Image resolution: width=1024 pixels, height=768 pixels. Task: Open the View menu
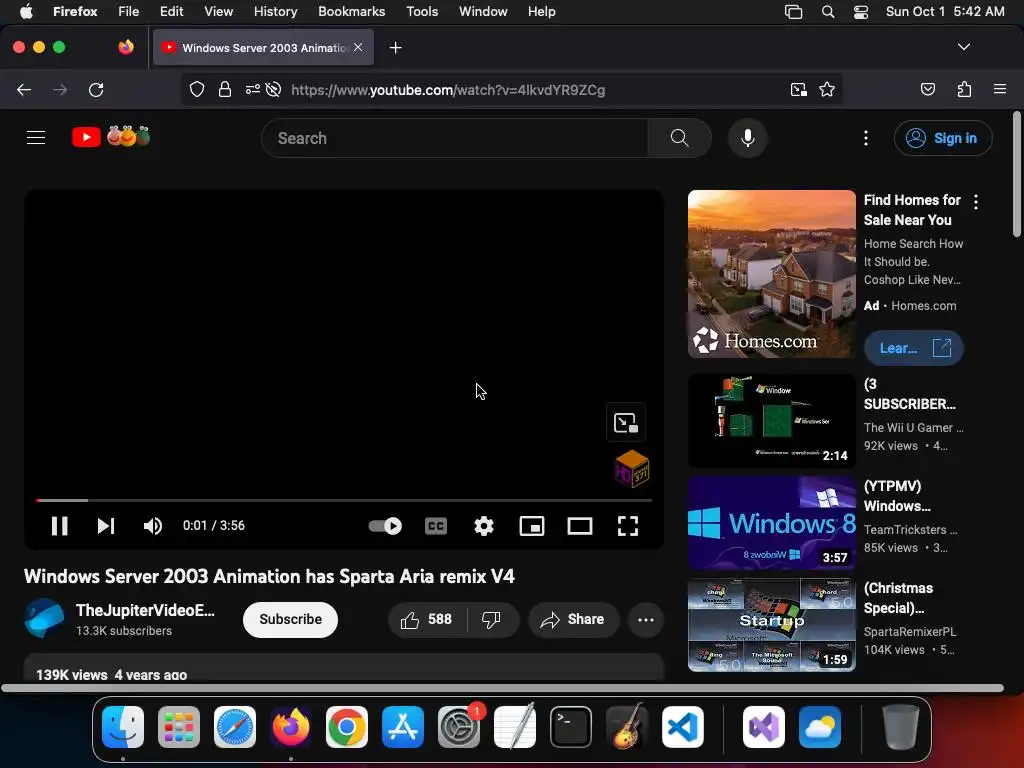218,12
